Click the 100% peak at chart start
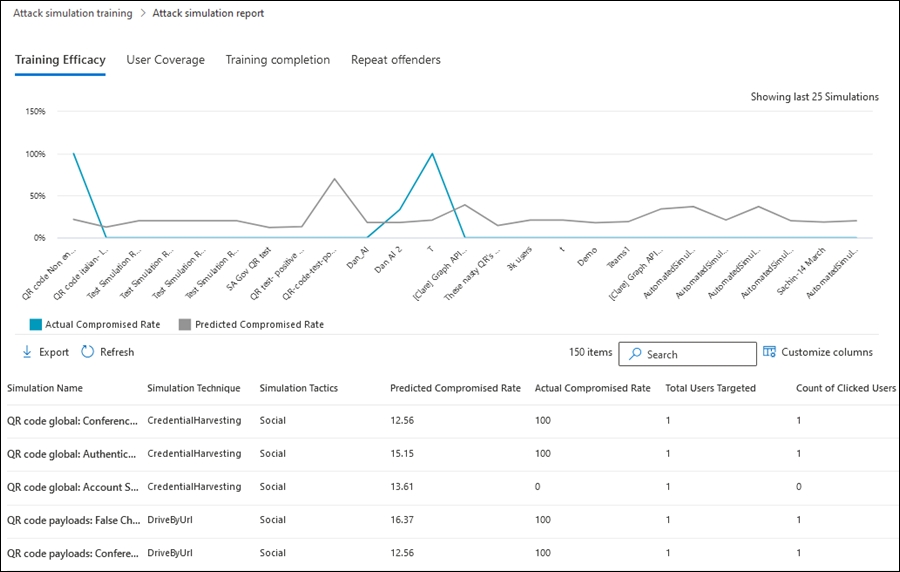The image size is (900, 572). coord(74,154)
